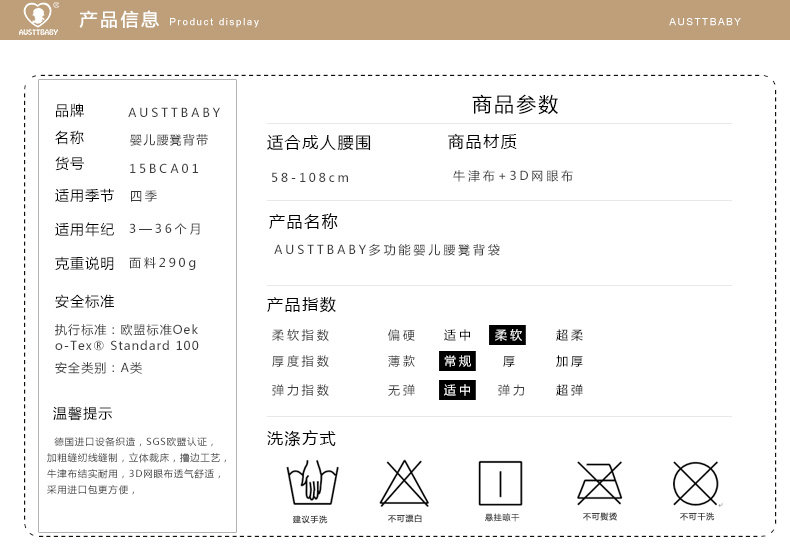Select the highlighted 常规 thickness option
The image size is (790, 546).
[457, 361]
